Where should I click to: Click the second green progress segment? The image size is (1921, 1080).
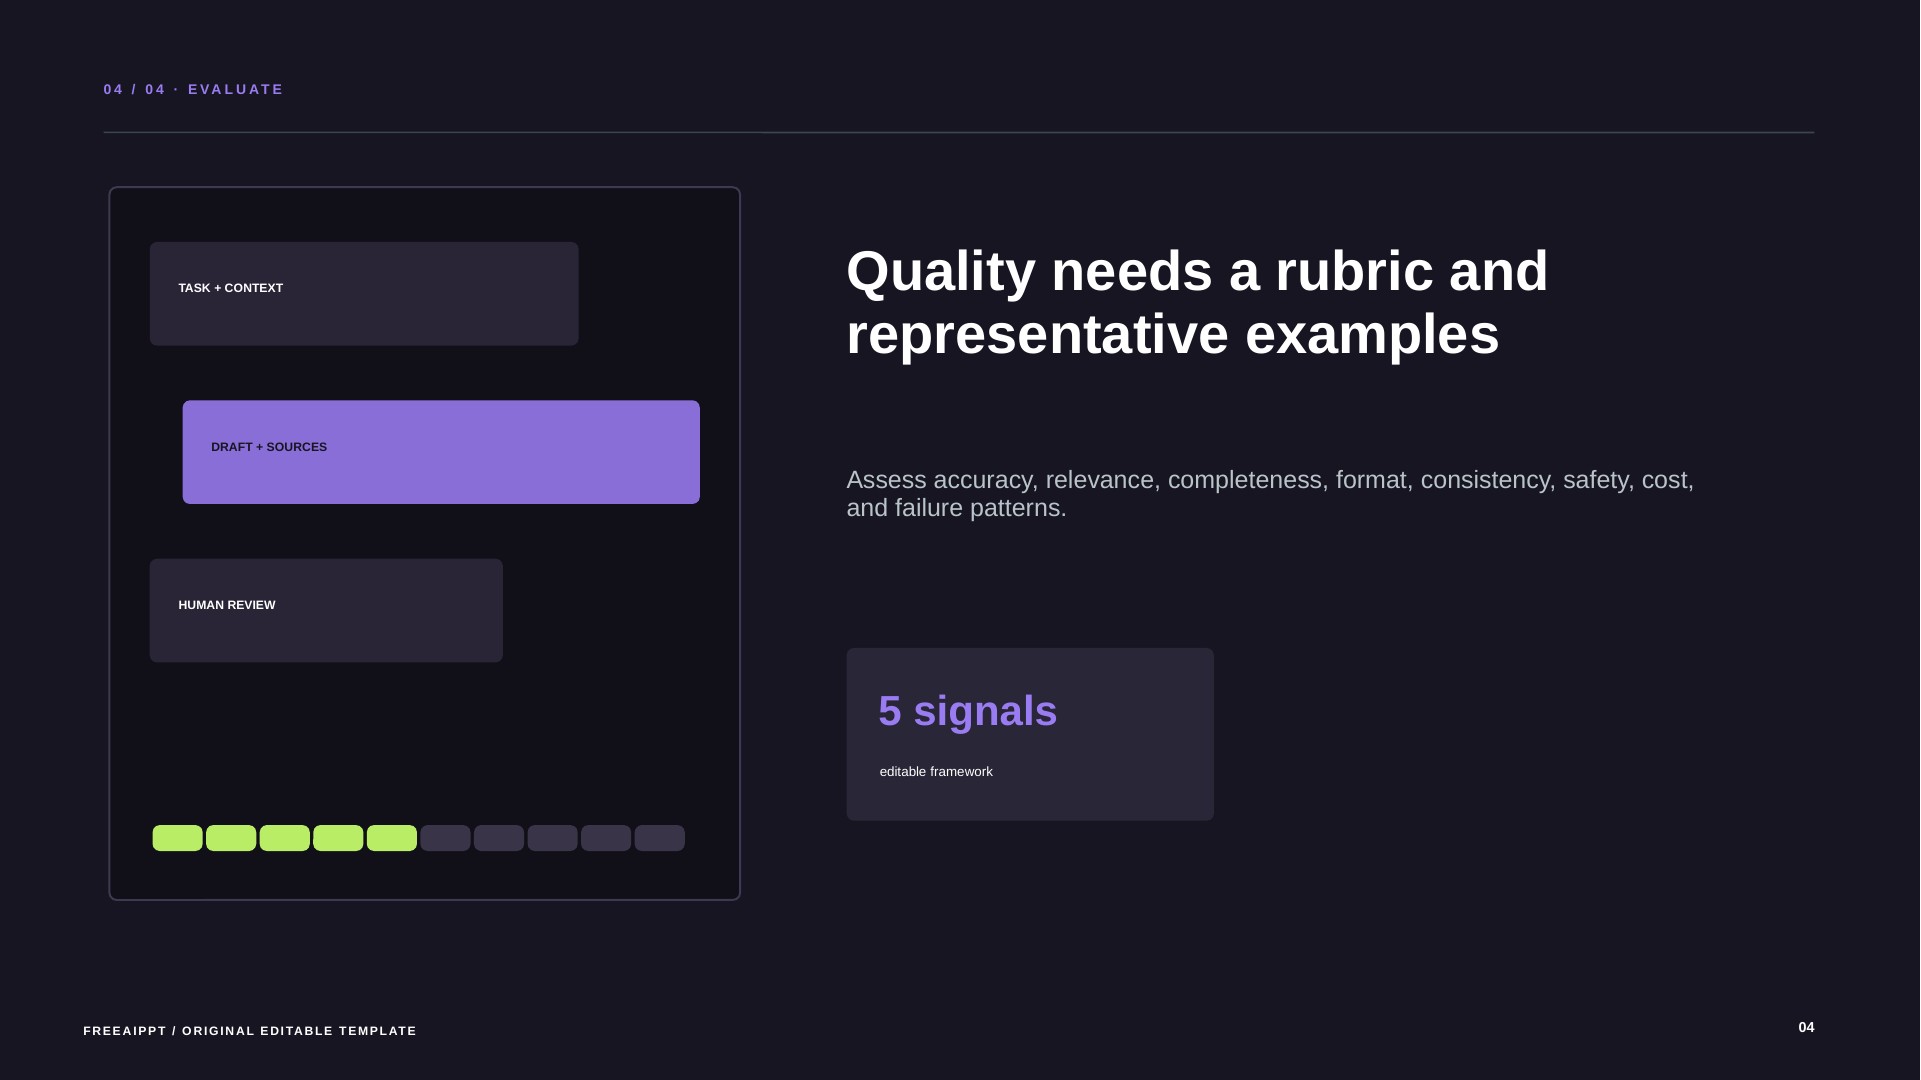tap(231, 838)
